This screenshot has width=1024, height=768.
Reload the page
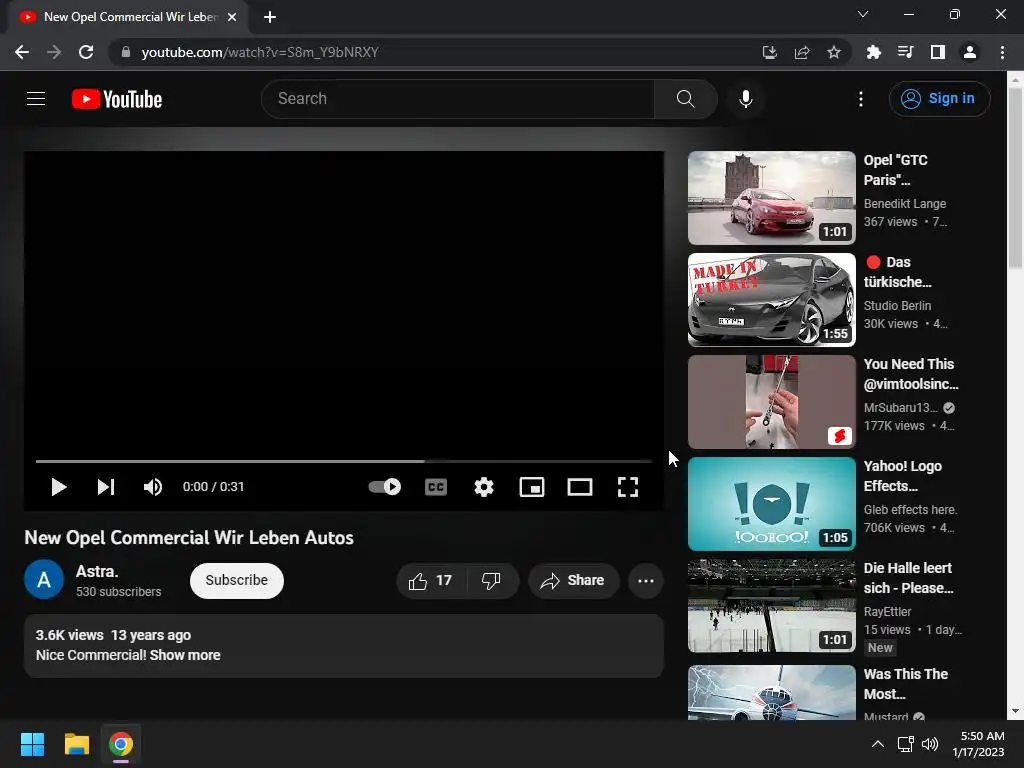pos(86,52)
